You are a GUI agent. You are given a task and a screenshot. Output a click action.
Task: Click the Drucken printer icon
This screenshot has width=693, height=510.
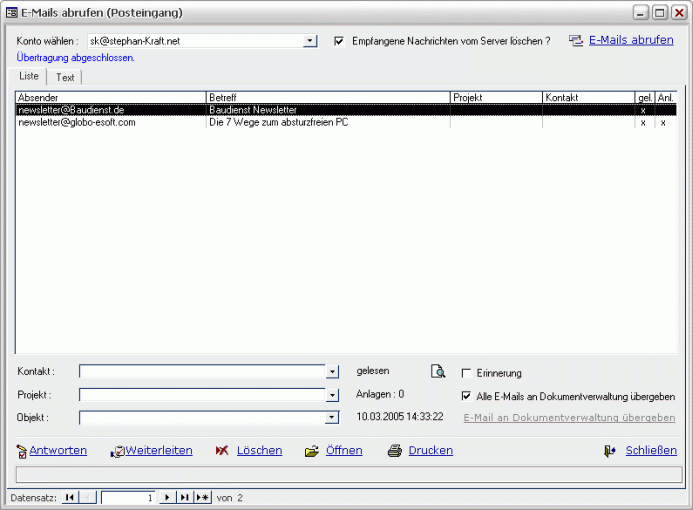[x=395, y=451]
